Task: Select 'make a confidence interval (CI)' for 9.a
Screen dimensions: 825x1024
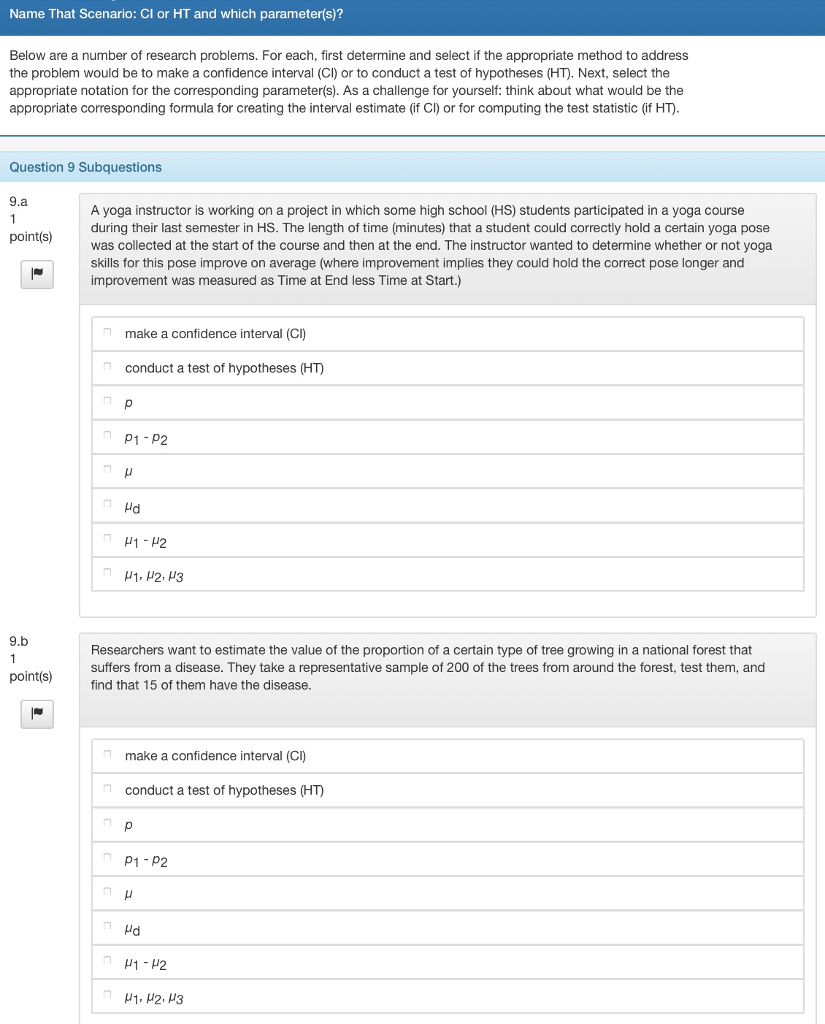Action: [x=107, y=330]
